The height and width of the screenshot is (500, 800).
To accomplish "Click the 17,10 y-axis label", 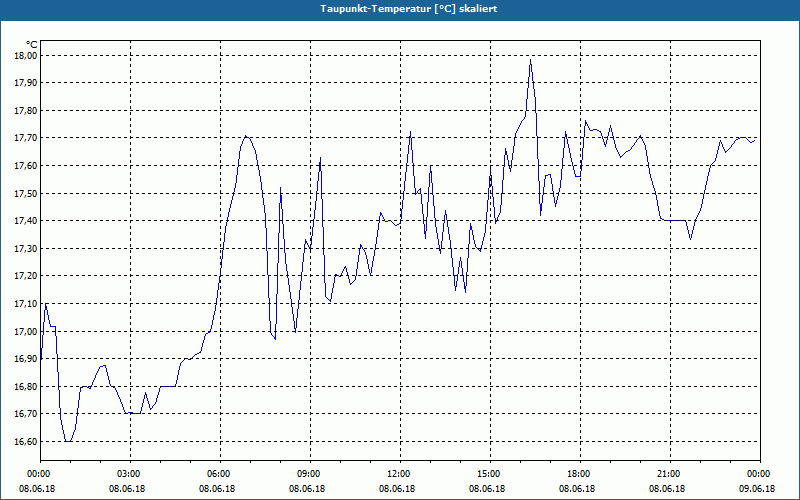I will [x=24, y=304].
